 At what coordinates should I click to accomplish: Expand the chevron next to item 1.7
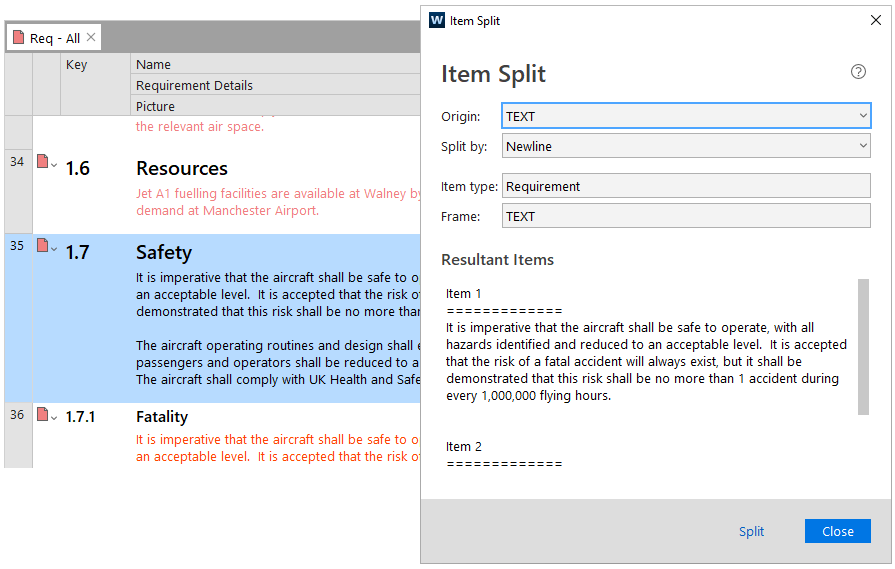point(54,249)
